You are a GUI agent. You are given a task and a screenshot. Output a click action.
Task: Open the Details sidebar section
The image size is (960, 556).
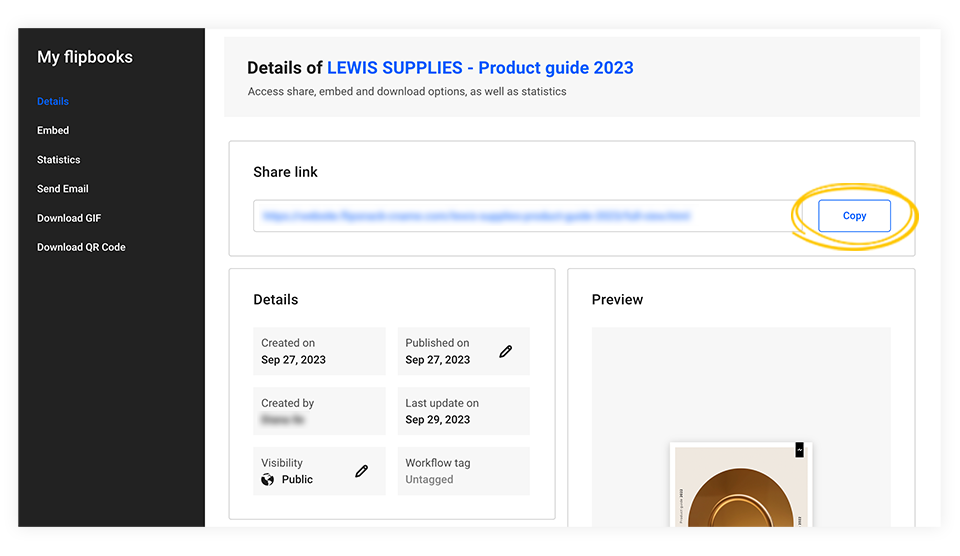[53, 101]
